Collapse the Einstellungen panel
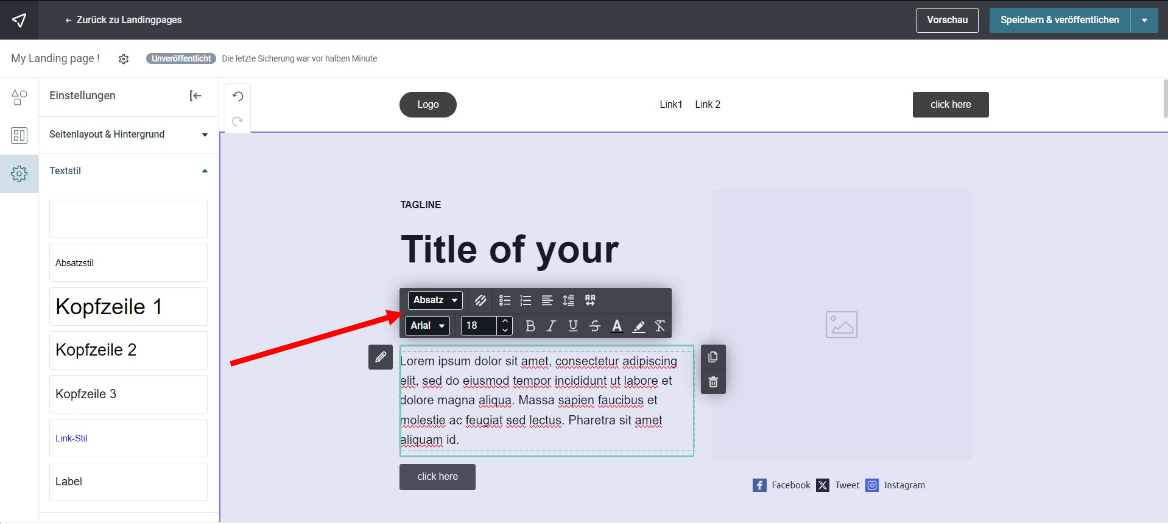The image size is (1169, 524). click(x=195, y=95)
